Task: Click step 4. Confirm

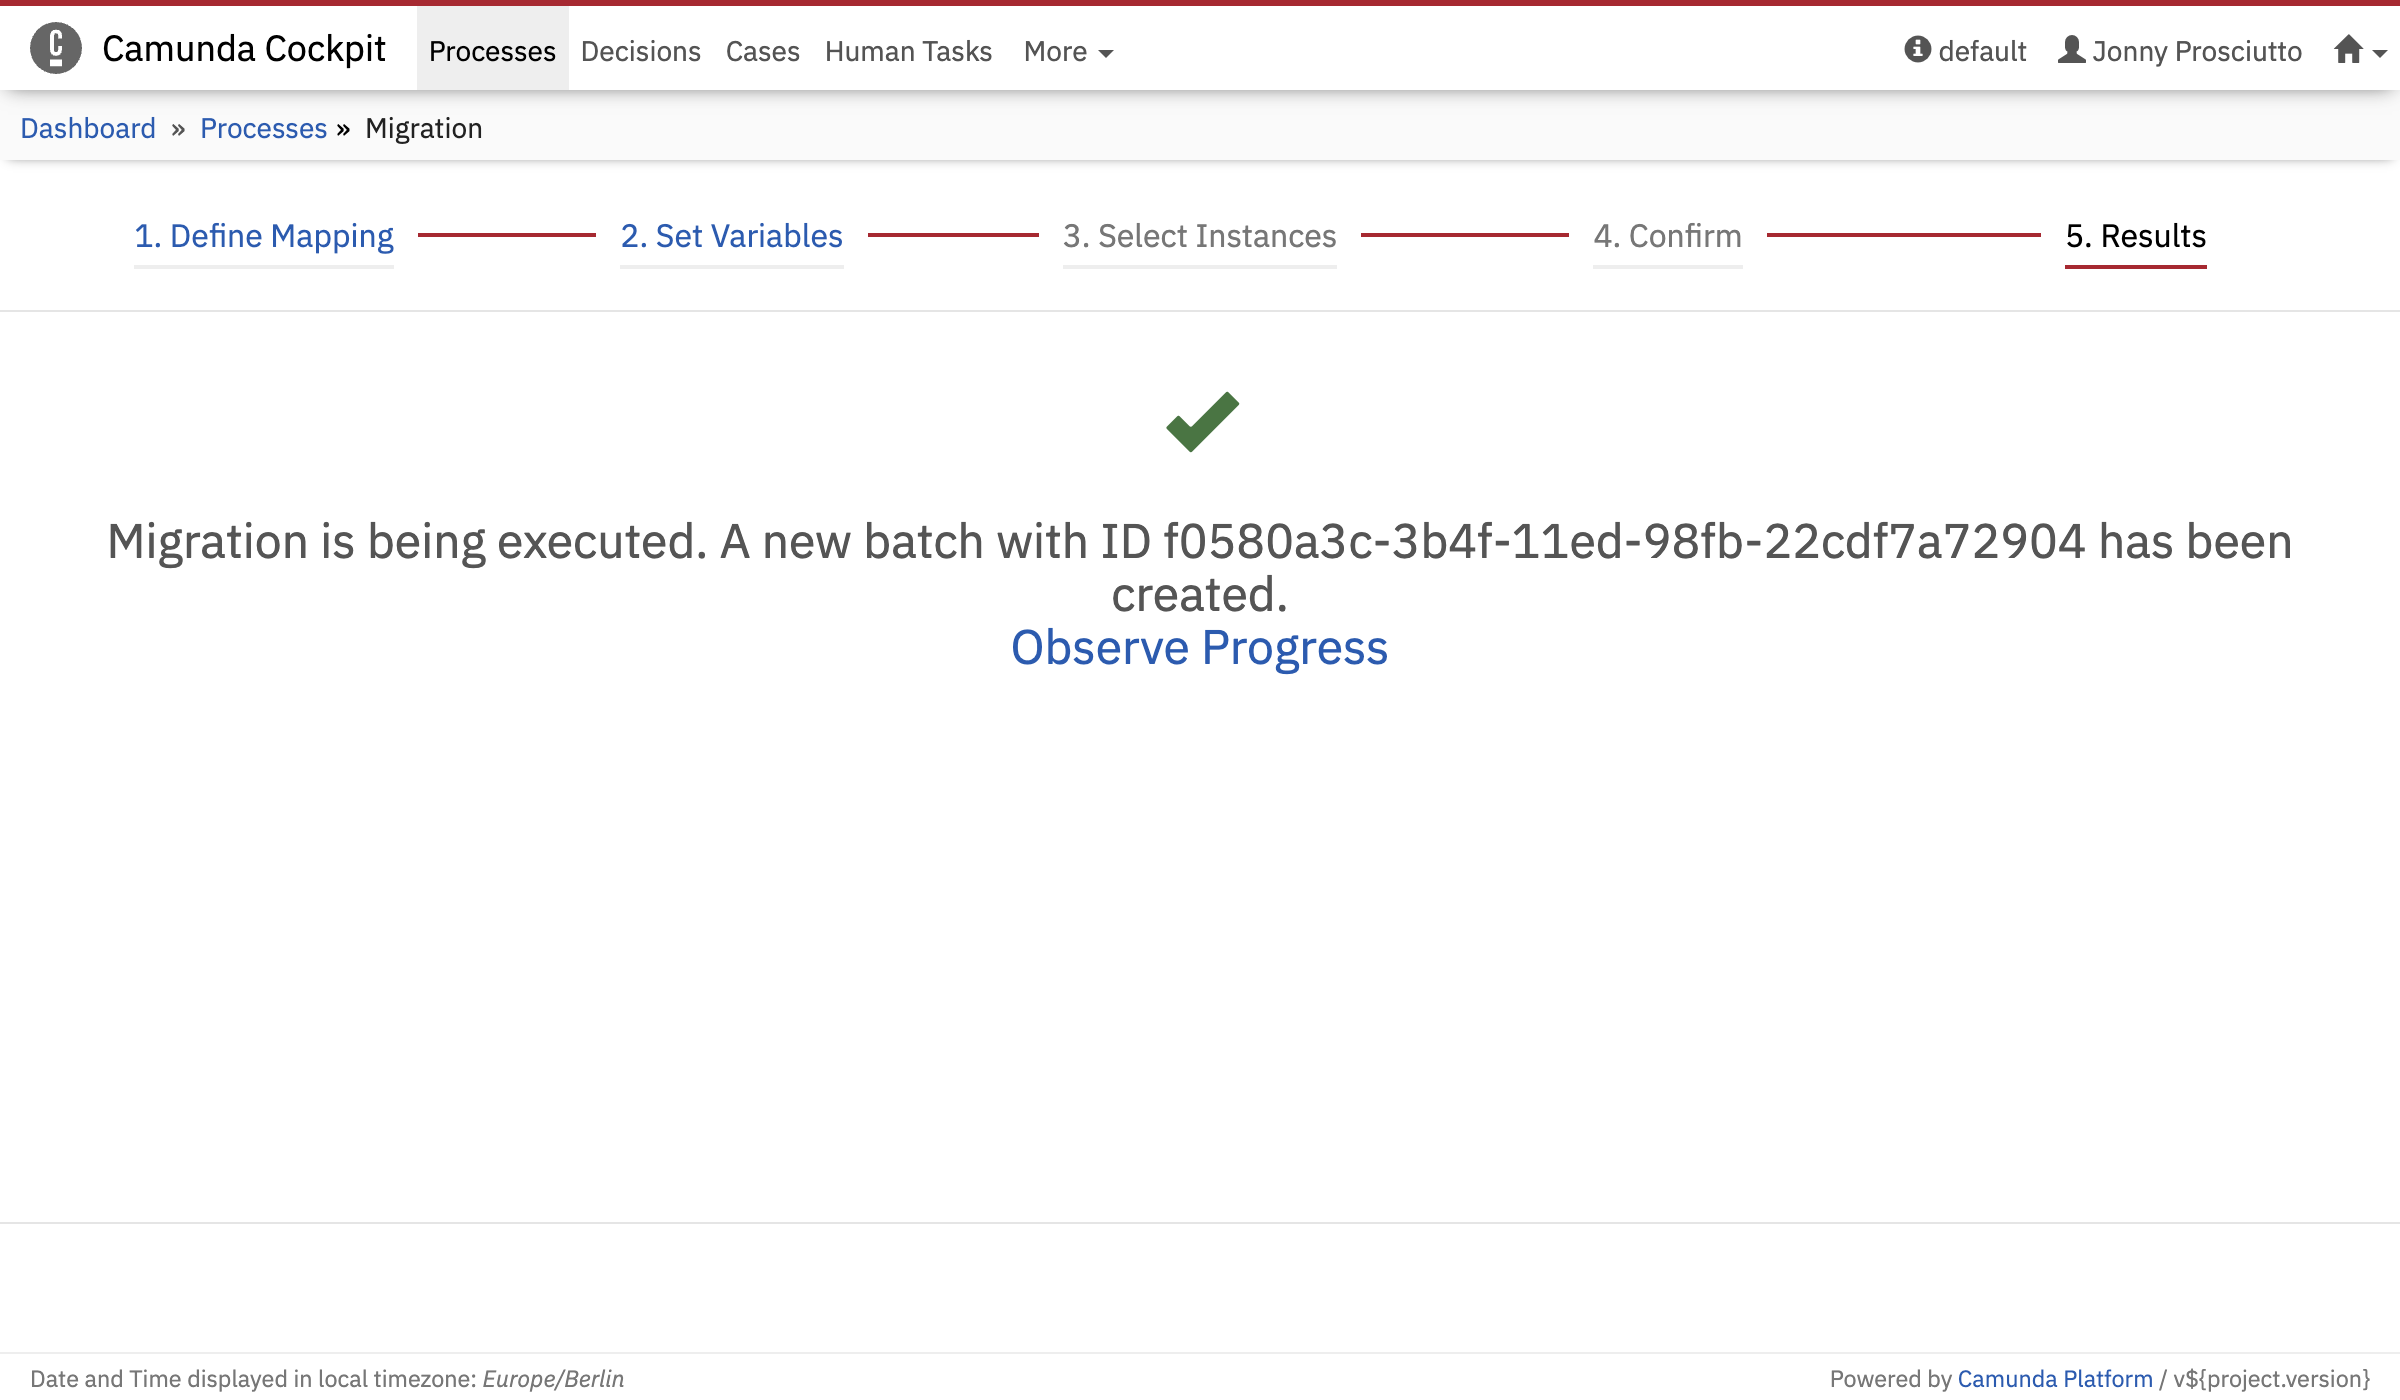Action: point(1667,236)
